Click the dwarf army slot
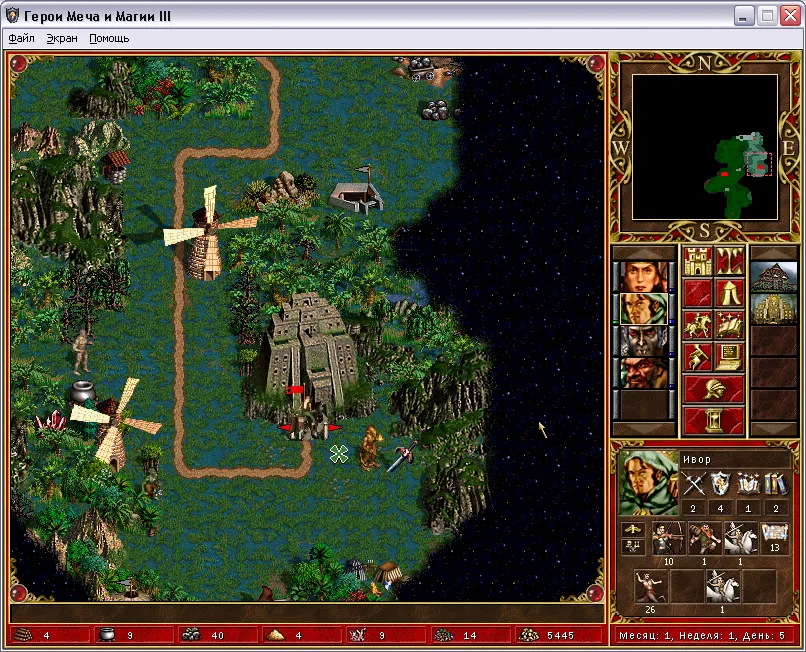This screenshot has width=806, height=652. pyautogui.click(x=705, y=538)
